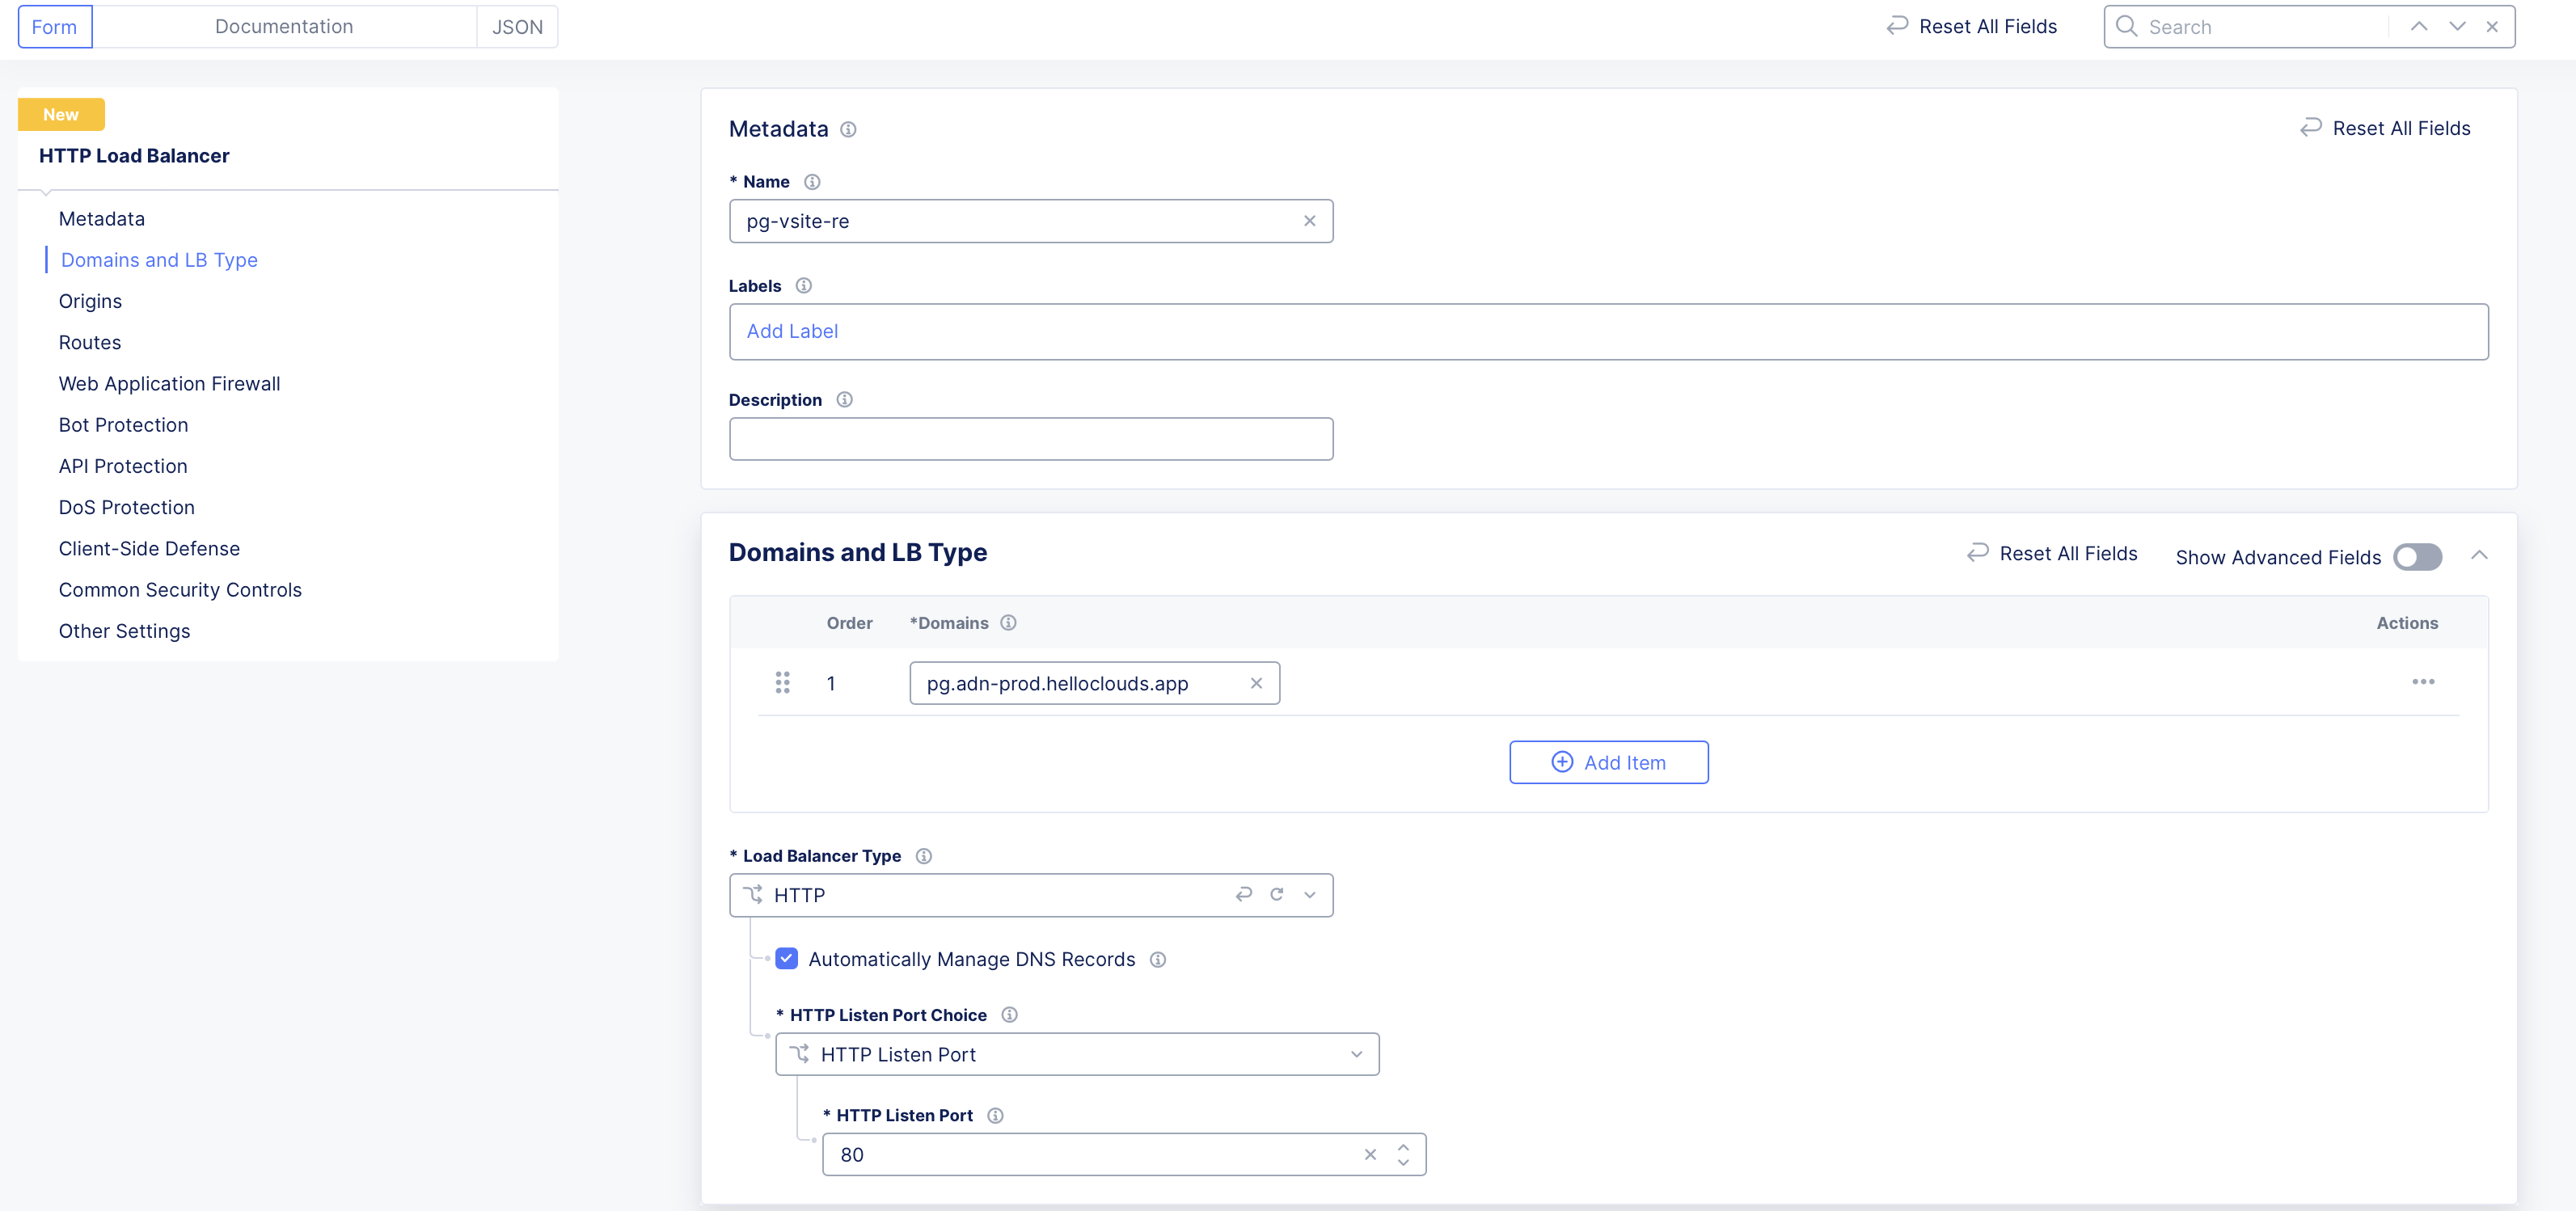Viewport: 2576px width, 1211px height.
Task: Clear the Name field with the X icon
Action: tap(1309, 221)
